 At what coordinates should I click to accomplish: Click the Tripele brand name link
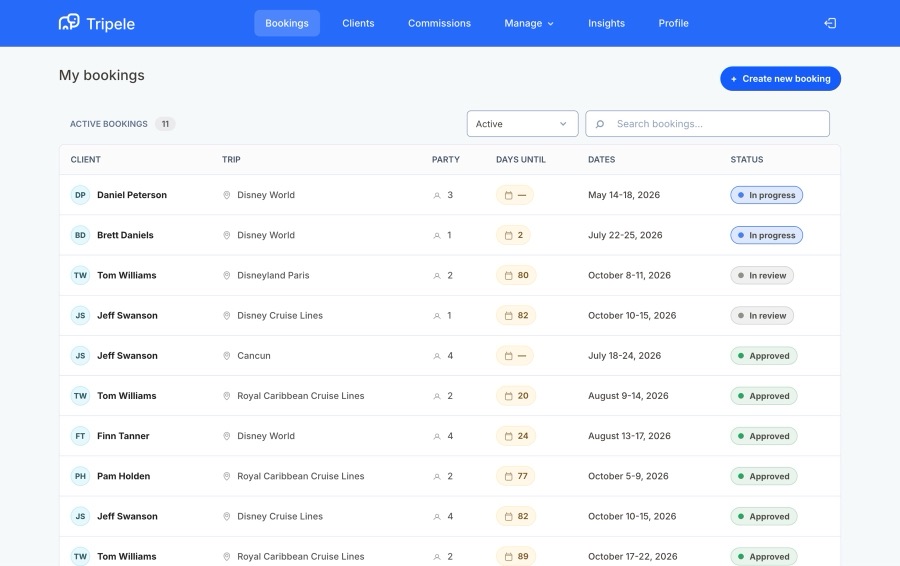(x=110, y=24)
